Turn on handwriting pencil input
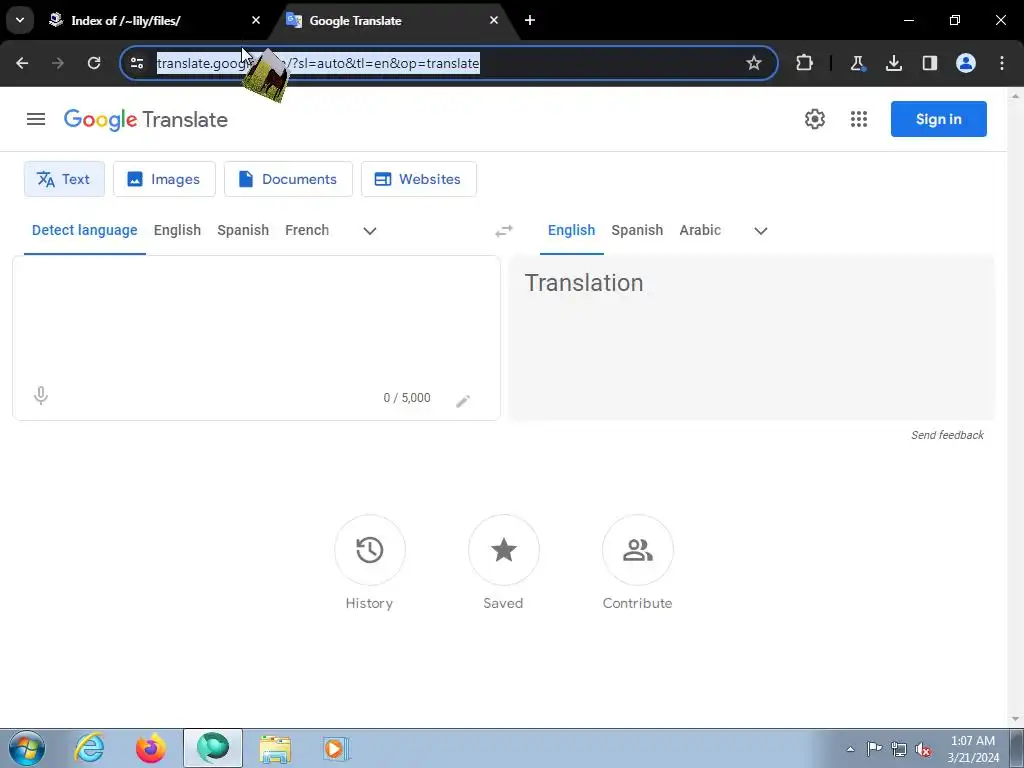Screen dimensions: 1024x768 [x=463, y=400]
